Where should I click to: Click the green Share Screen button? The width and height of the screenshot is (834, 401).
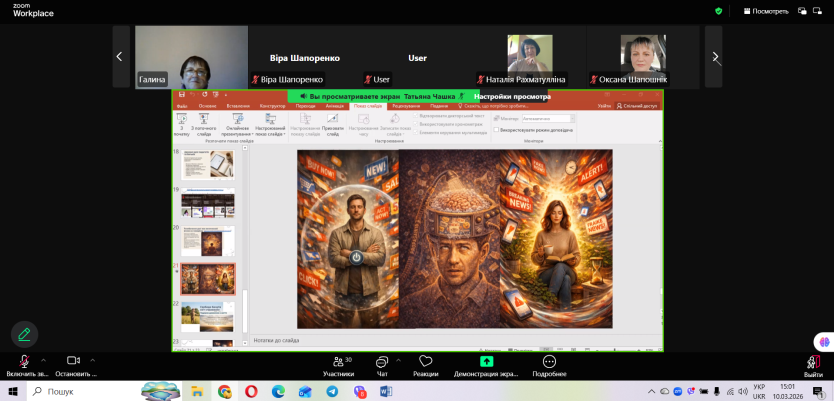pyautogui.click(x=486, y=361)
